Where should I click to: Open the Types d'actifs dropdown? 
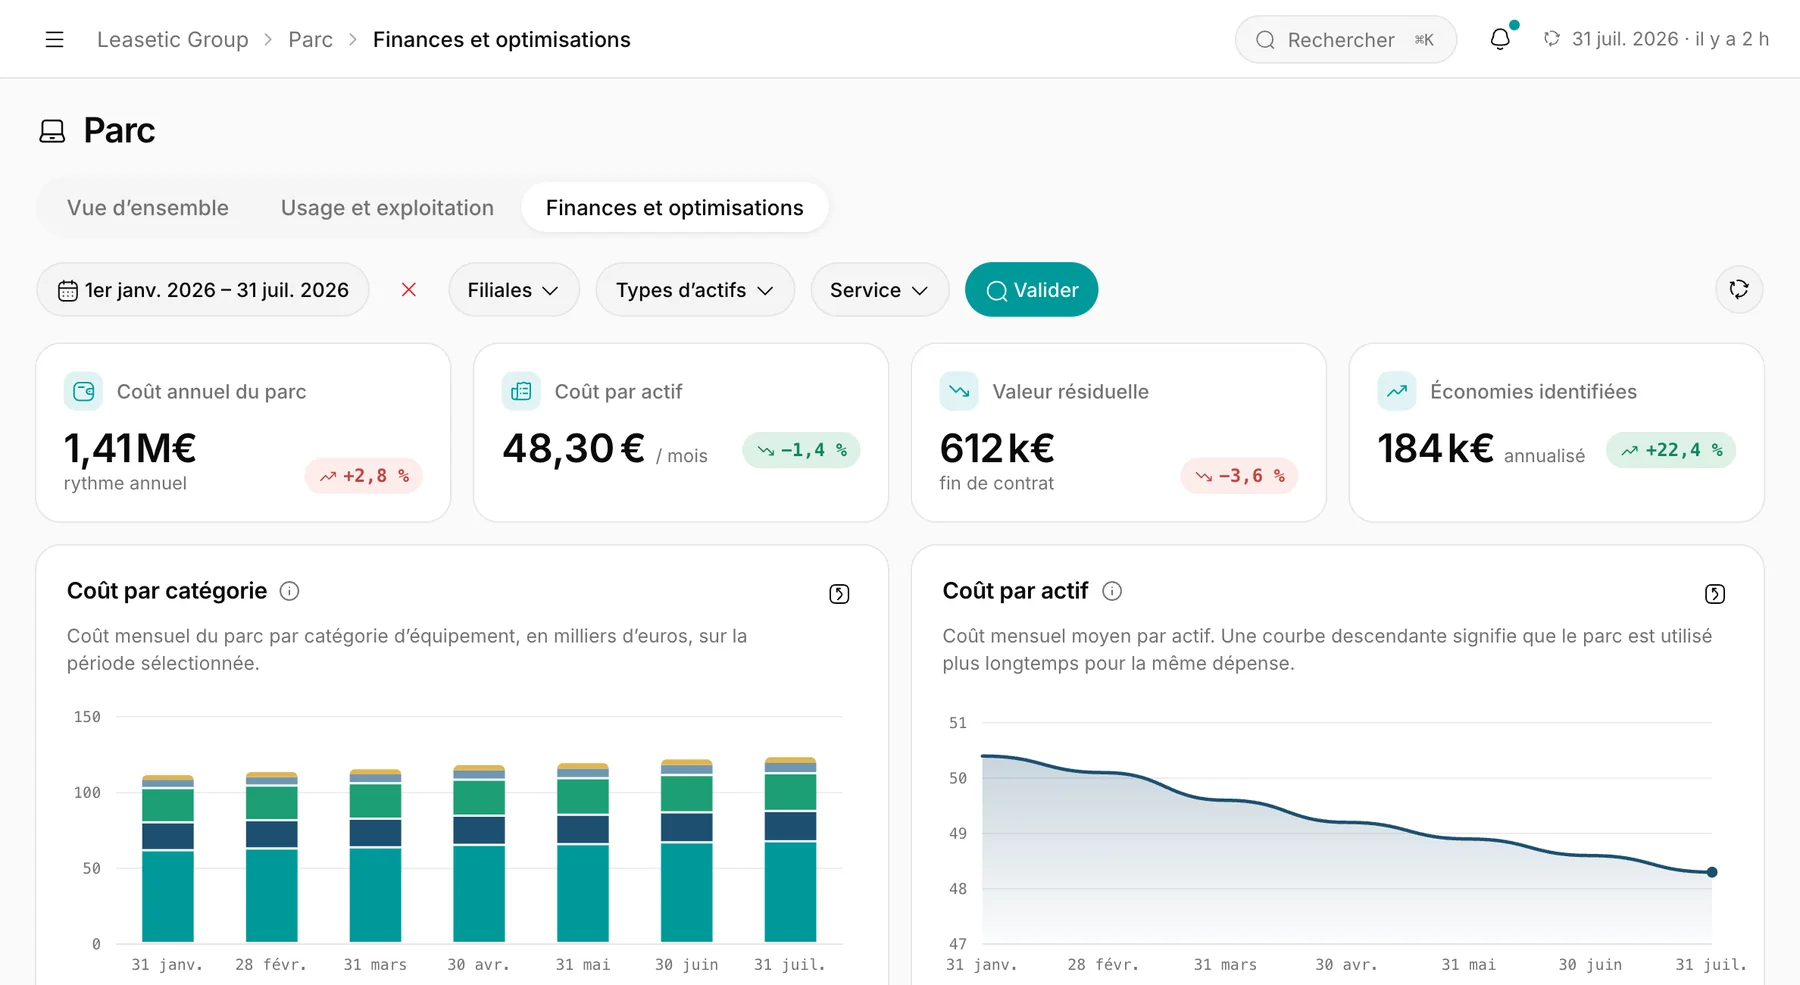click(x=695, y=290)
